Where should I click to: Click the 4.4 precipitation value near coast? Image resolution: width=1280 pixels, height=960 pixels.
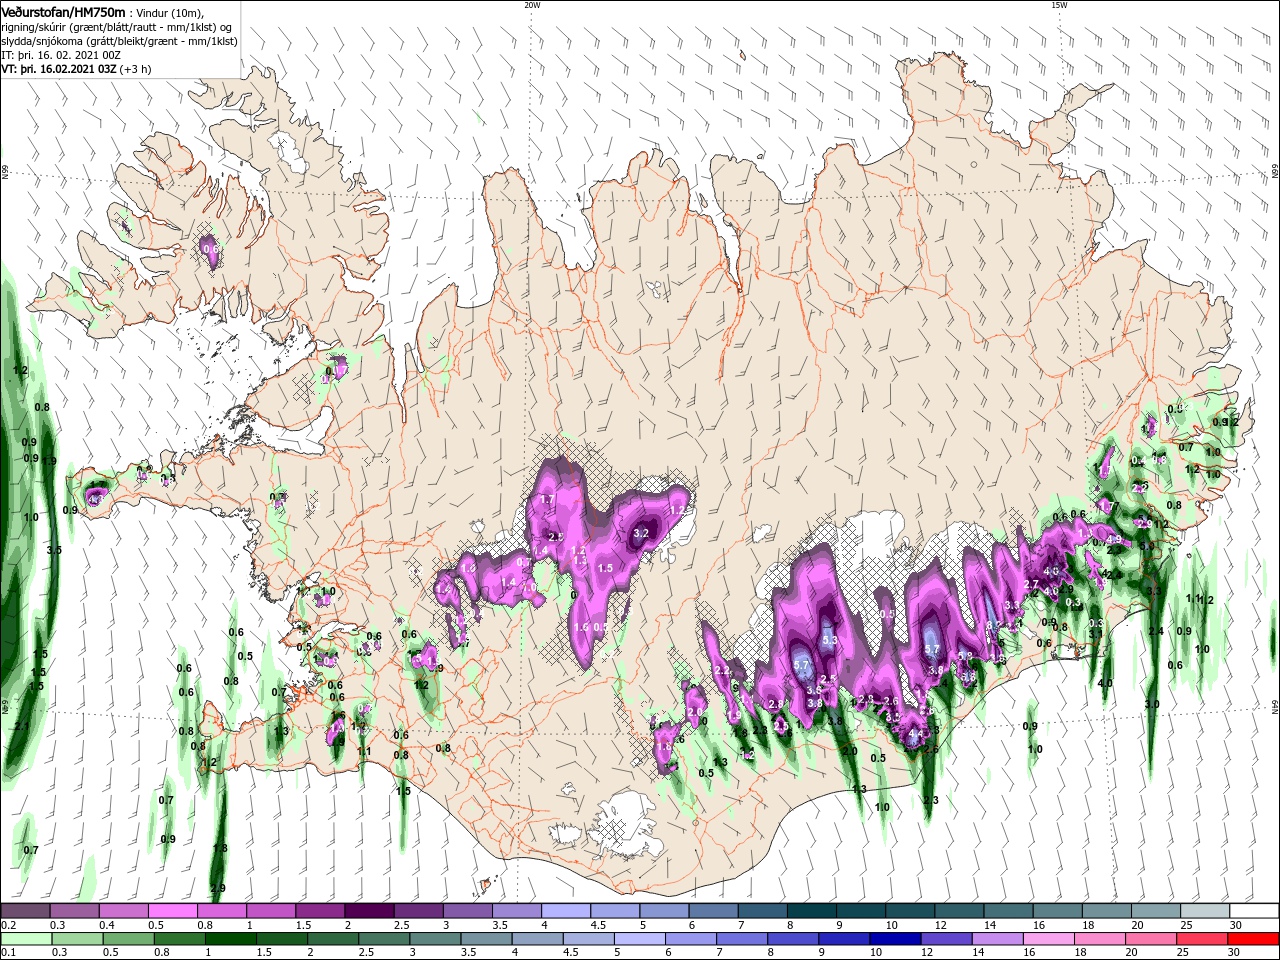pyautogui.click(x=916, y=734)
